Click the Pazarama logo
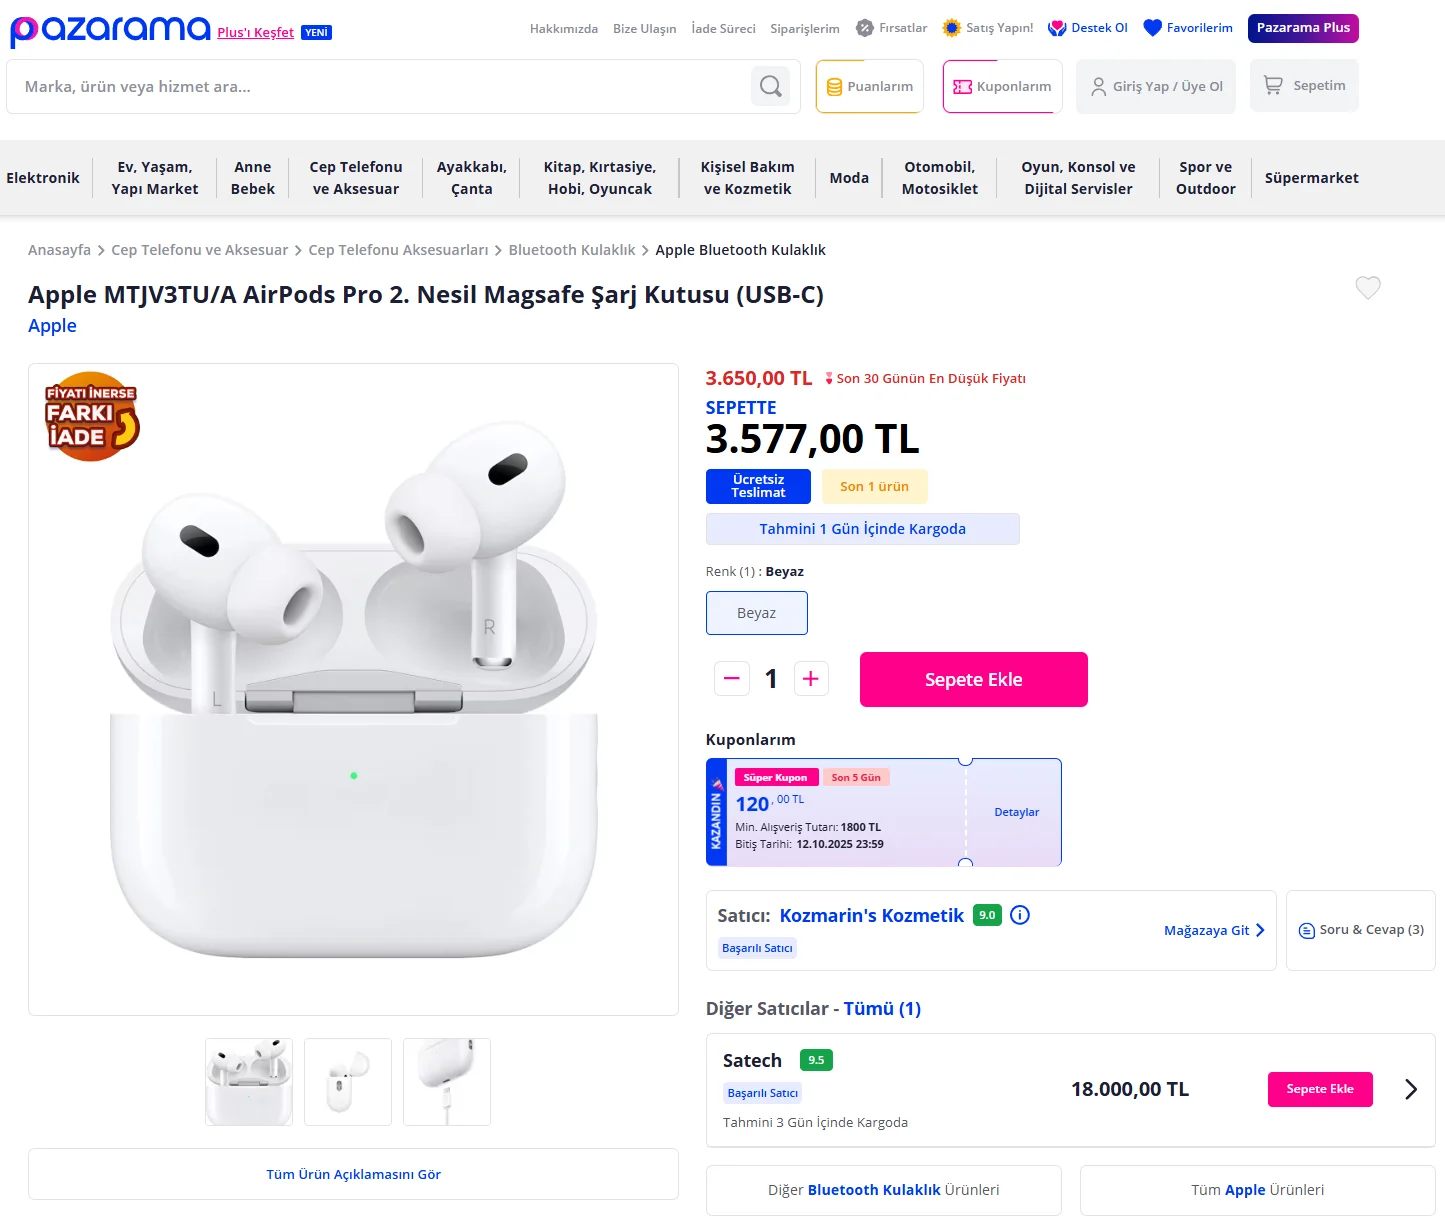The image size is (1445, 1224). [110, 30]
